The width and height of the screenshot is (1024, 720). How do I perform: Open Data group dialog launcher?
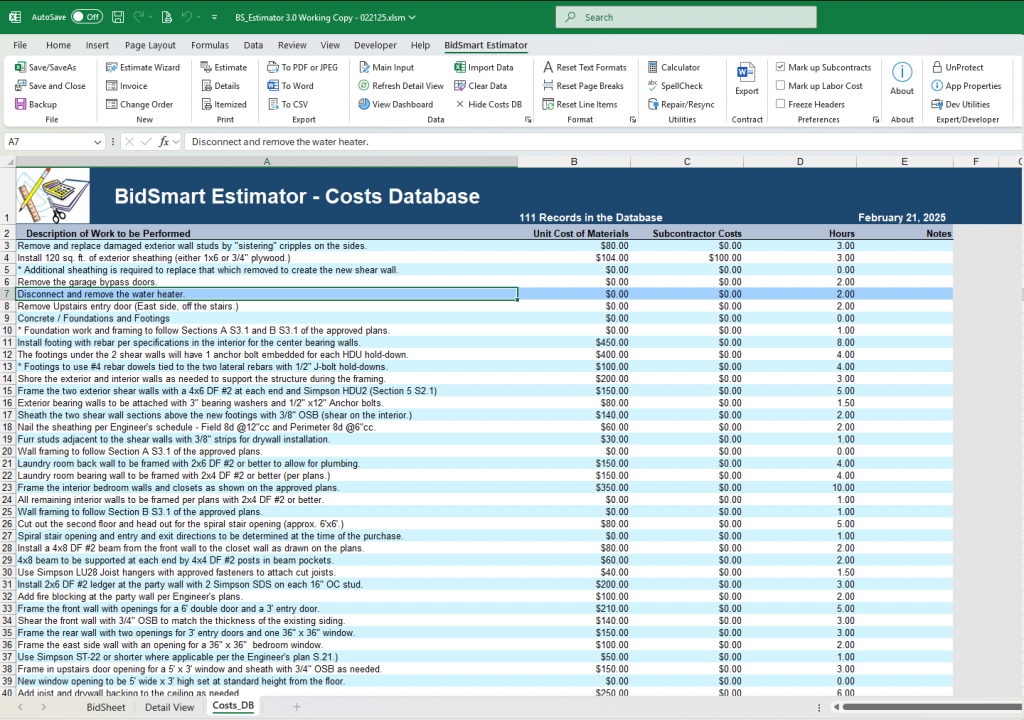point(528,120)
